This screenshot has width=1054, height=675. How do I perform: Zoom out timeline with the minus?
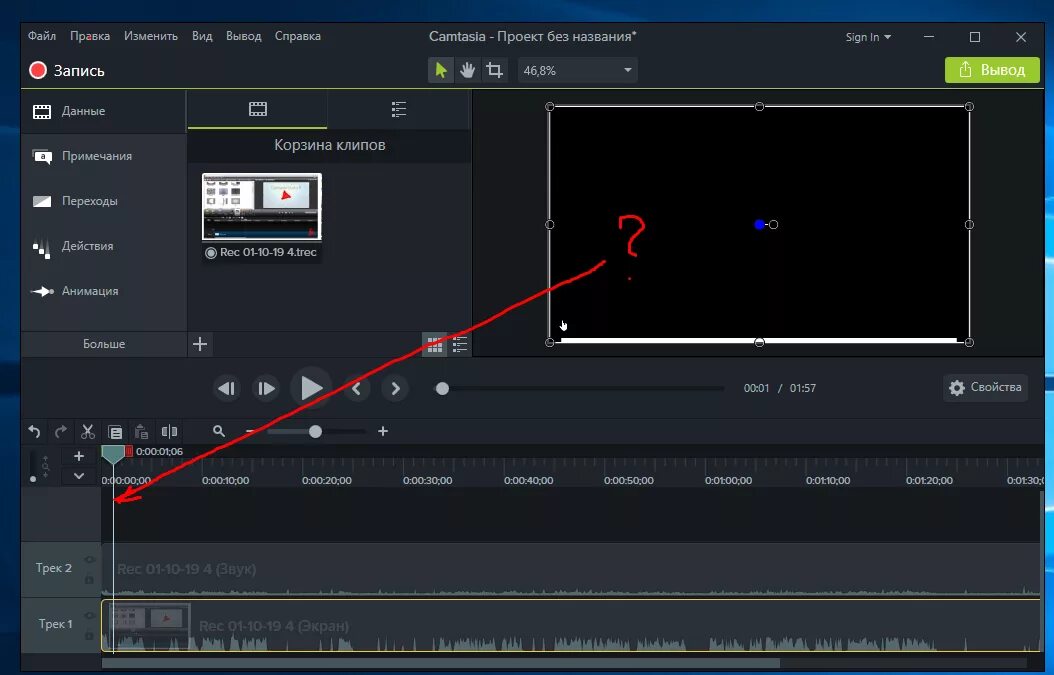point(250,431)
